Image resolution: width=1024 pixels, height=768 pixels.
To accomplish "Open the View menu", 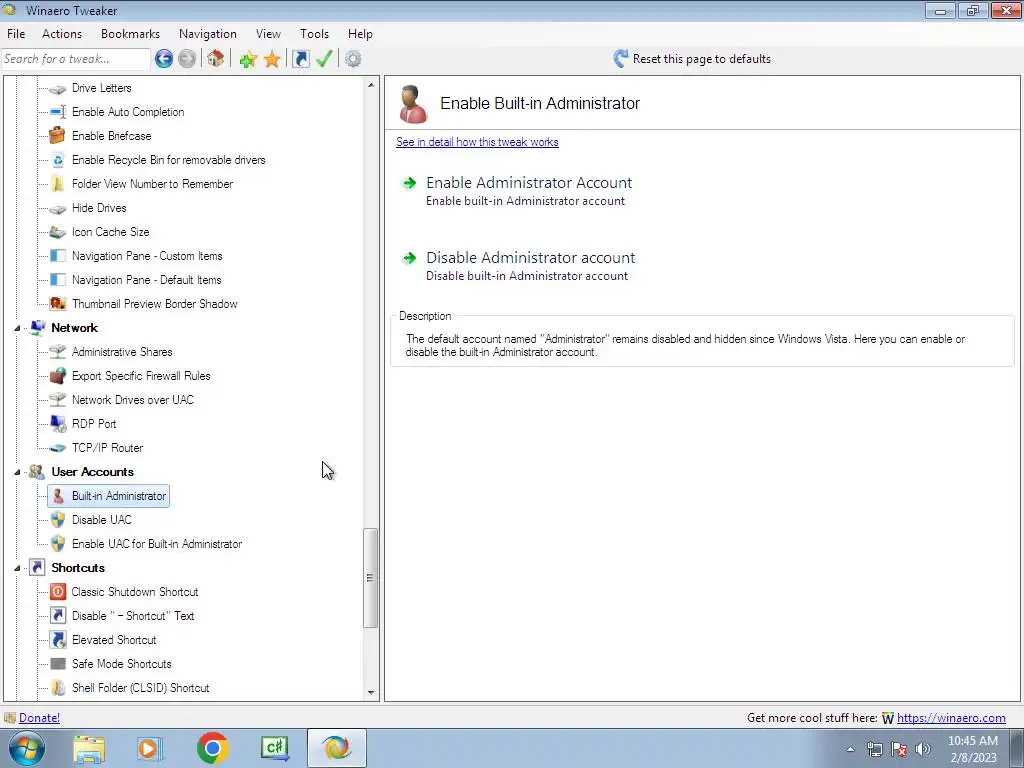I will [x=268, y=34].
